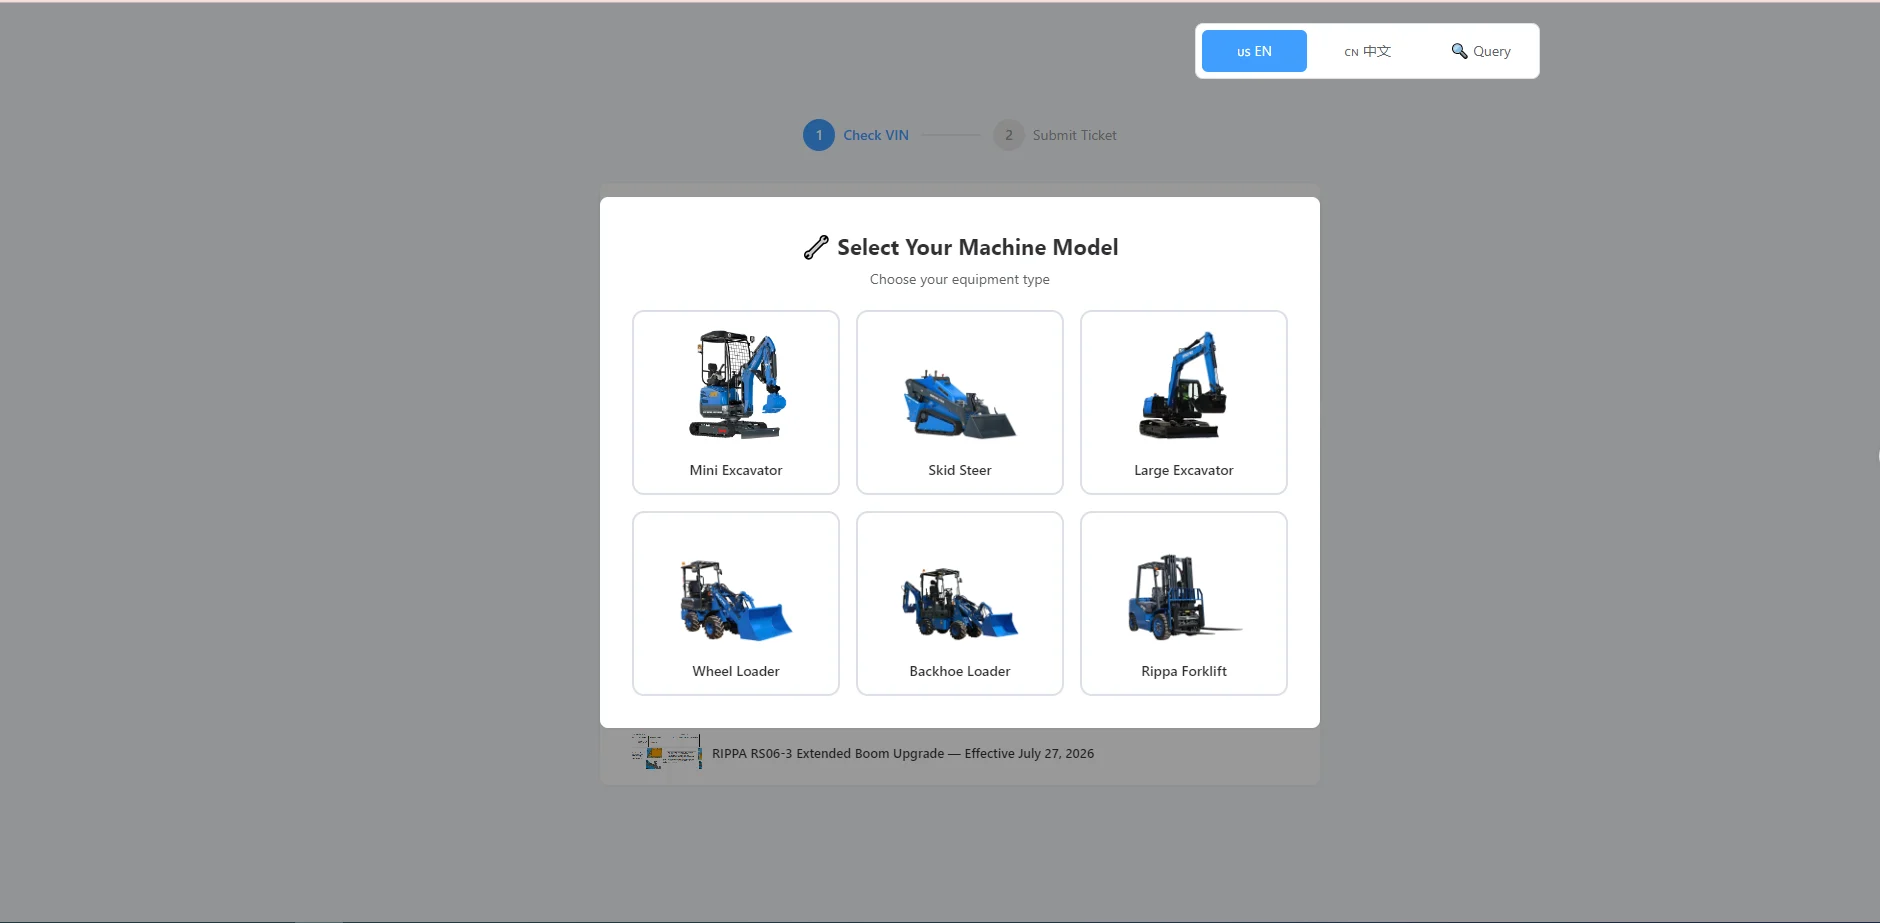Switch language to US EN

click(x=1254, y=51)
